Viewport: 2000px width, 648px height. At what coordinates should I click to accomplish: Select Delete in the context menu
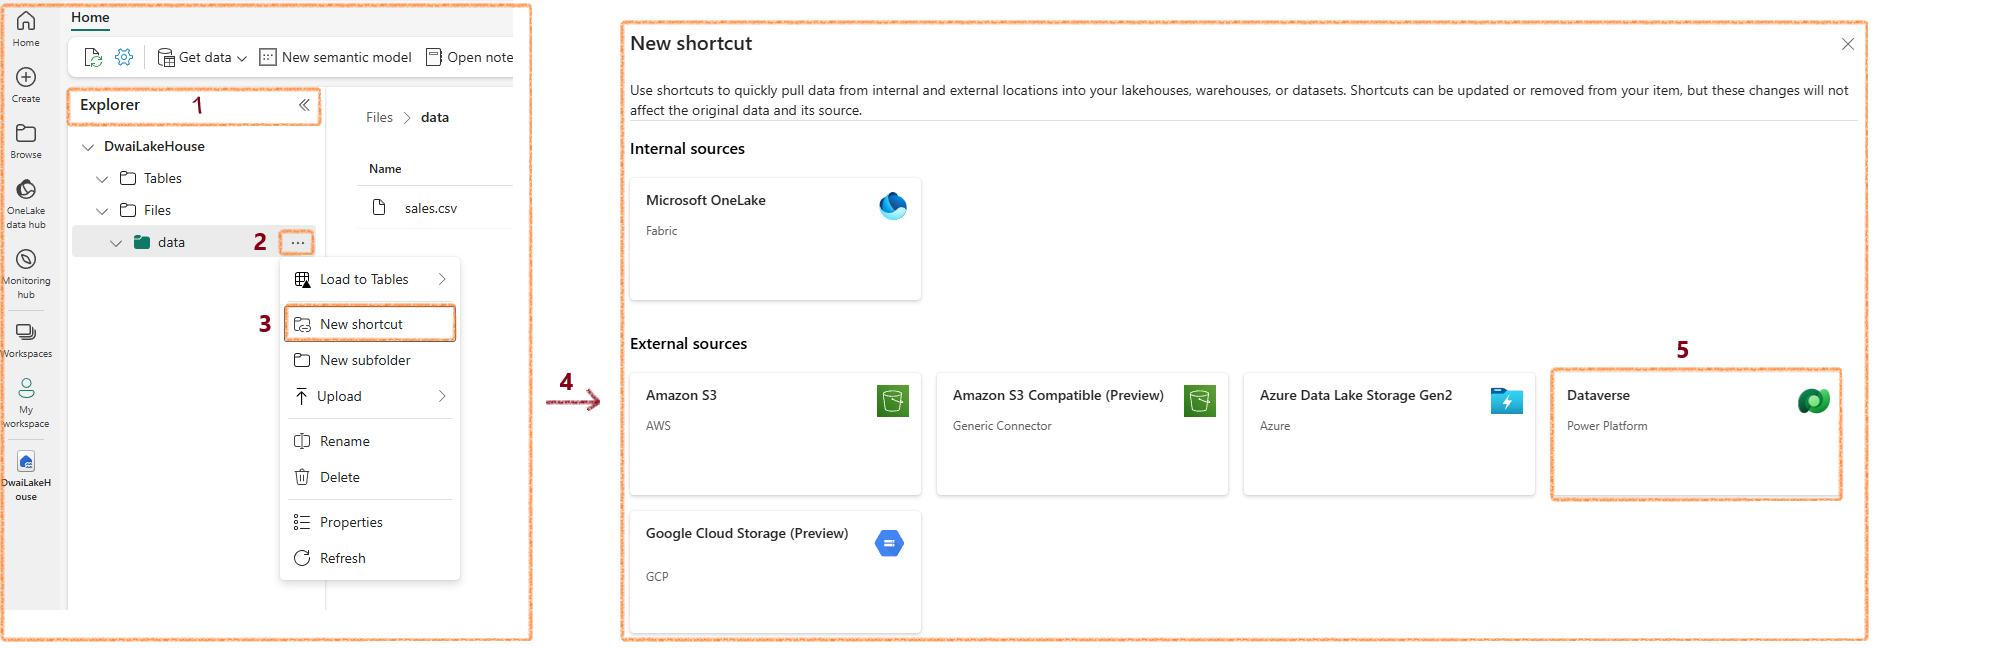click(x=370, y=477)
